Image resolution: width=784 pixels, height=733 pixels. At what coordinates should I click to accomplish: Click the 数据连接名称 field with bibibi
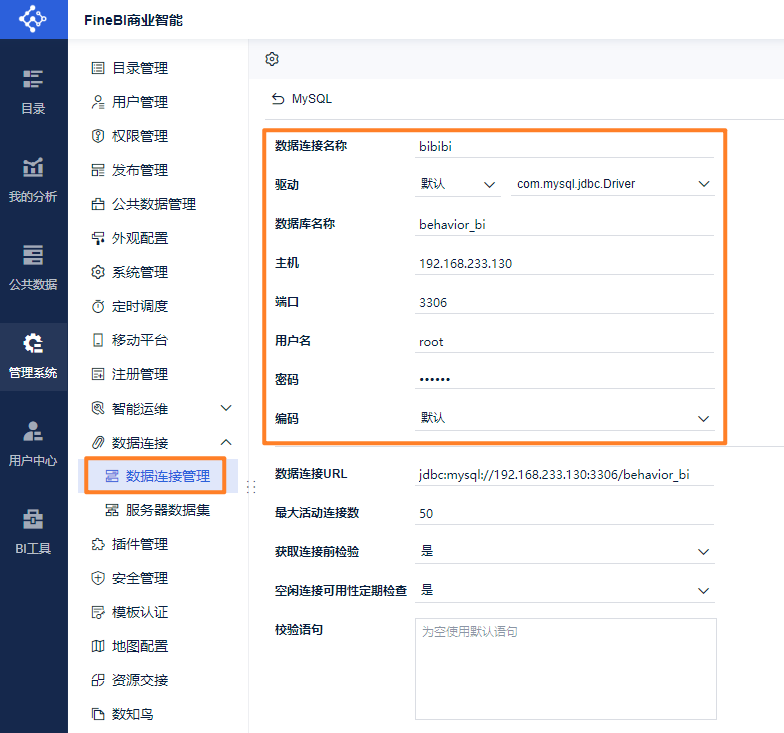tap(564, 146)
